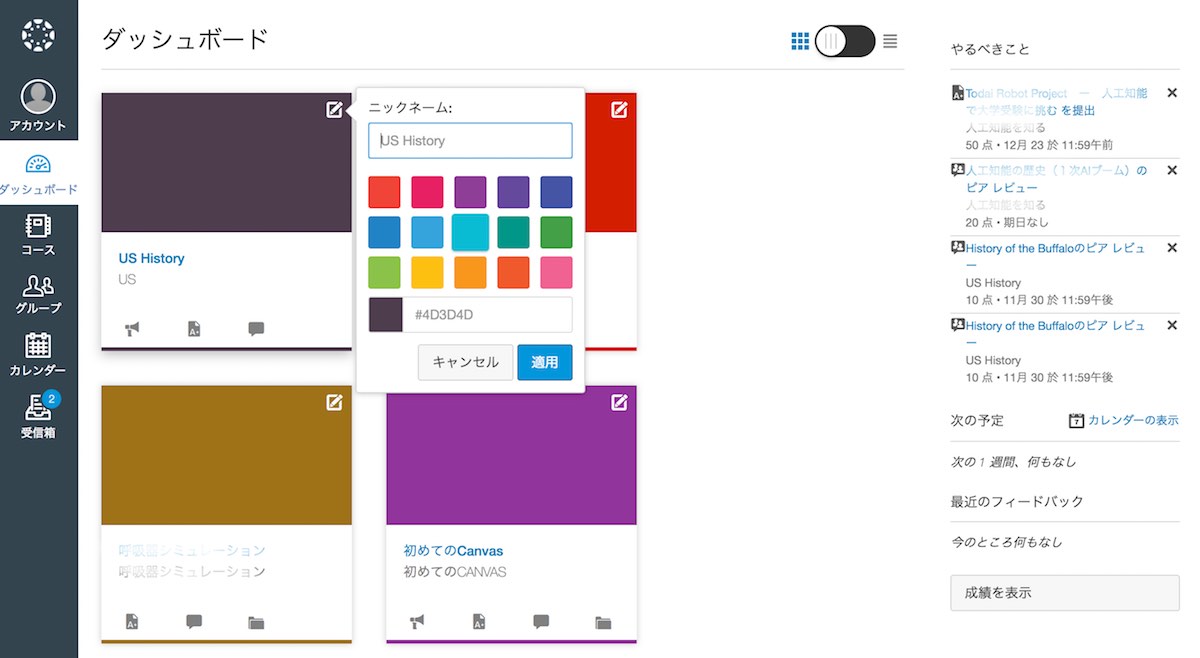
Task: Open 呼吸器シミュレーション course link
Action: pos(192,551)
